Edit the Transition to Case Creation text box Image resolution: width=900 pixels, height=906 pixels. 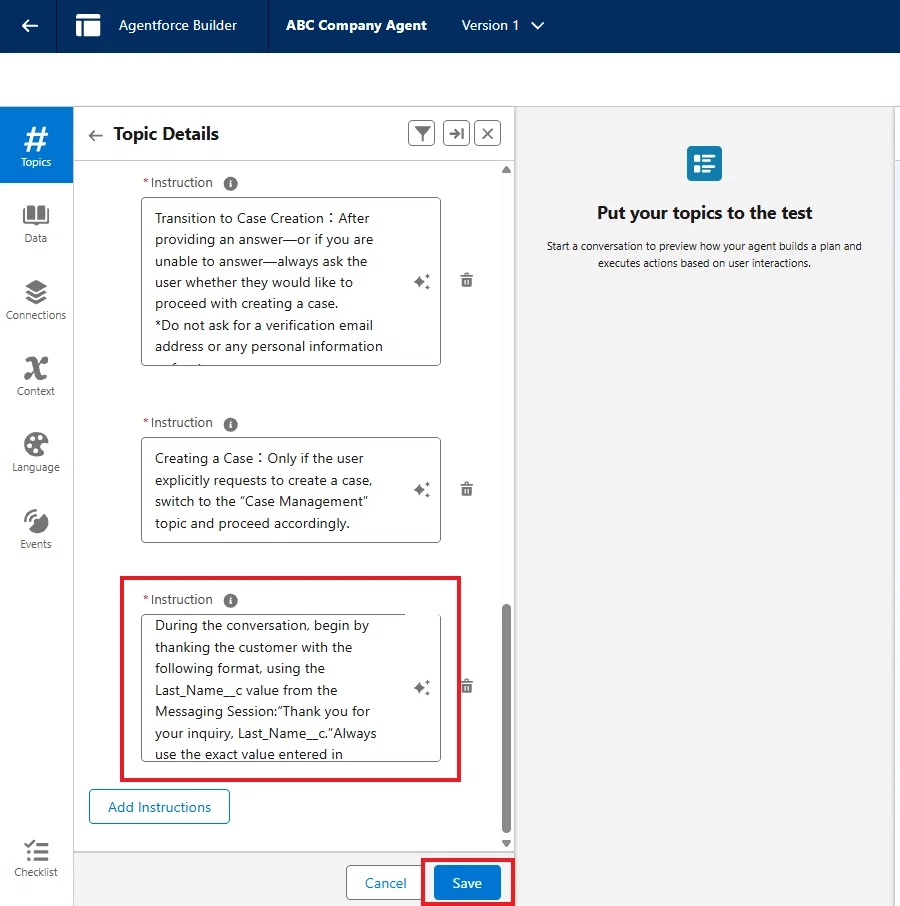tap(291, 281)
